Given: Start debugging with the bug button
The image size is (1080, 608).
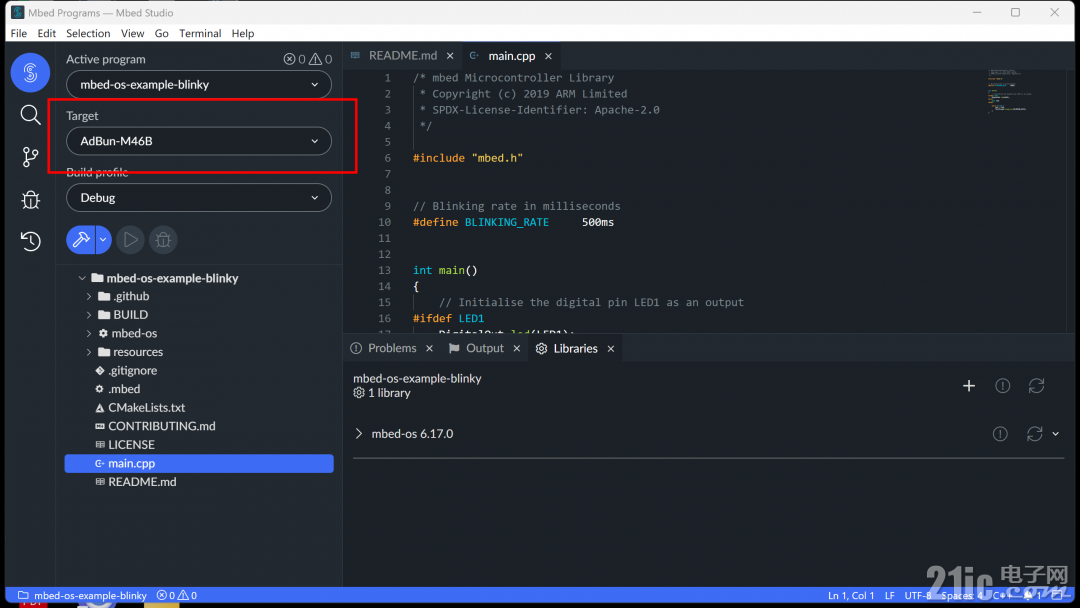Looking at the screenshot, I should pyautogui.click(x=163, y=240).
